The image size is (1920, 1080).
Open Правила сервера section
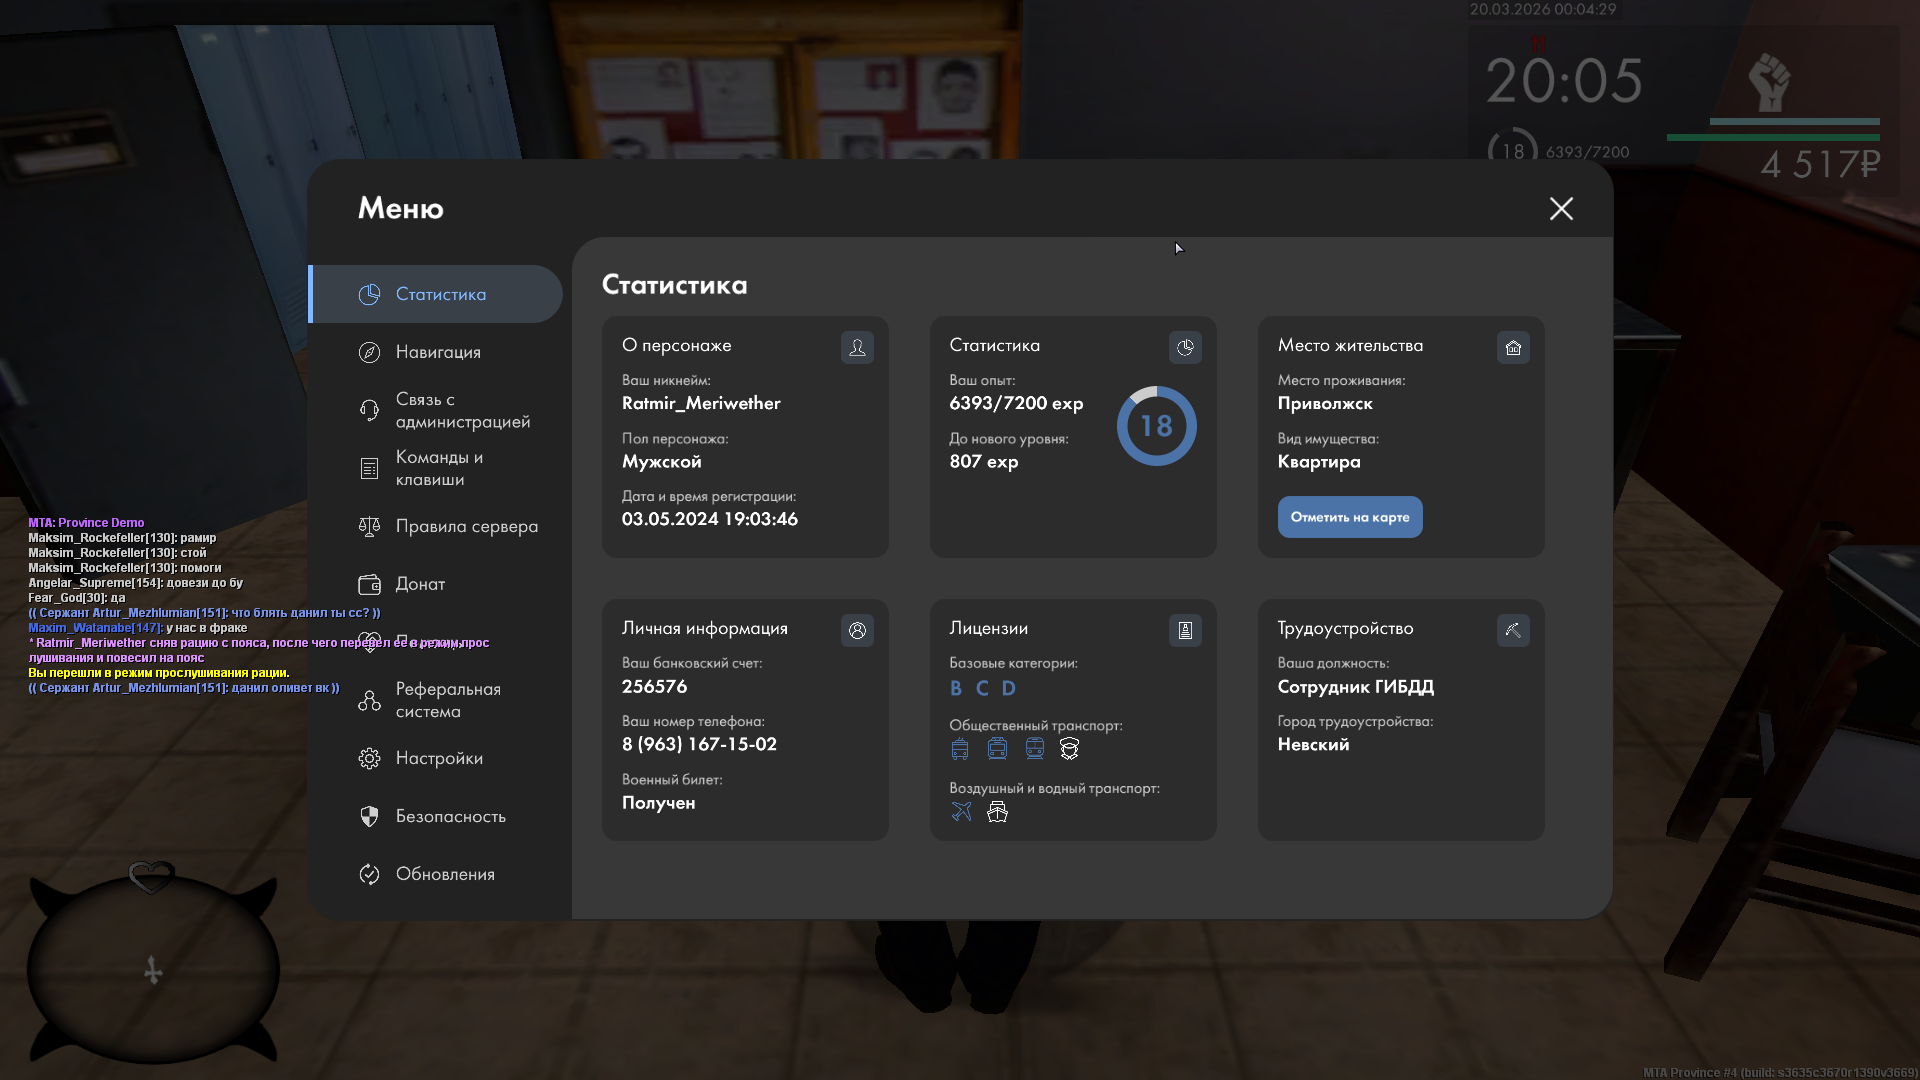[465, 526]
